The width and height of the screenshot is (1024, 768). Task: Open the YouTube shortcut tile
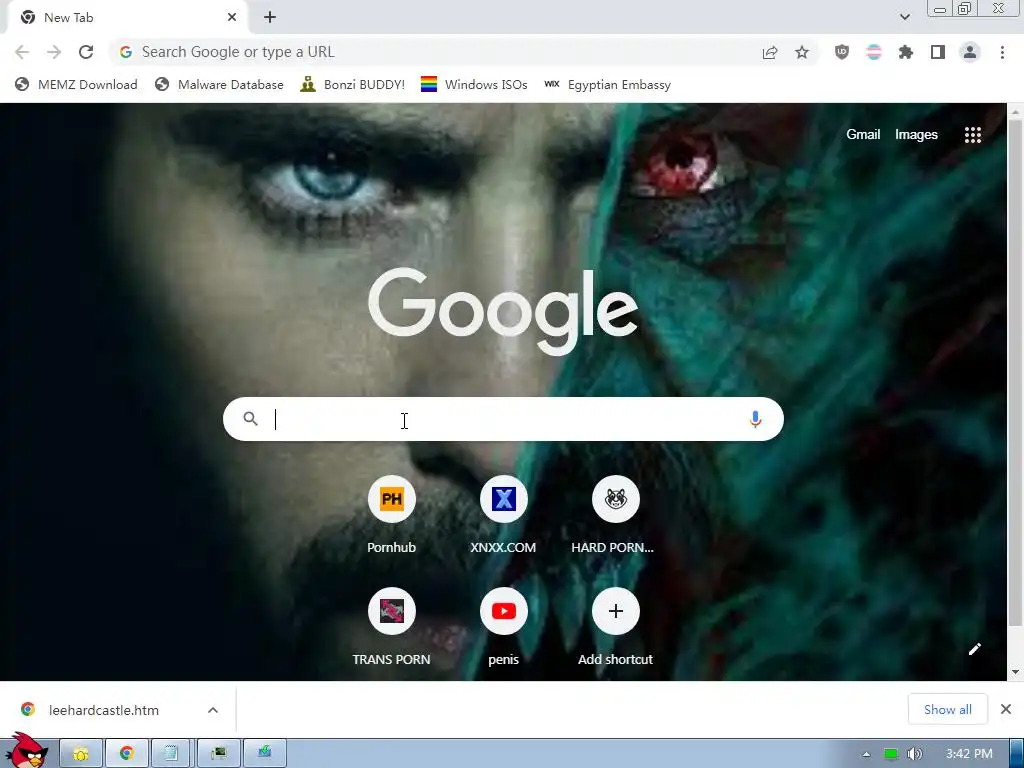(x=503, y=628)
